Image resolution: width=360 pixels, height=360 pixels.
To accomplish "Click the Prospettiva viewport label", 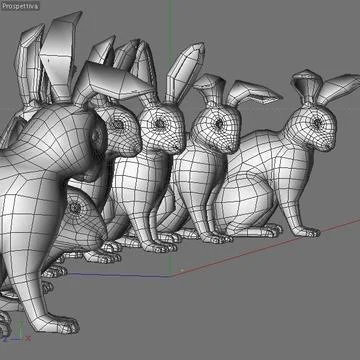I will [20, 6].
